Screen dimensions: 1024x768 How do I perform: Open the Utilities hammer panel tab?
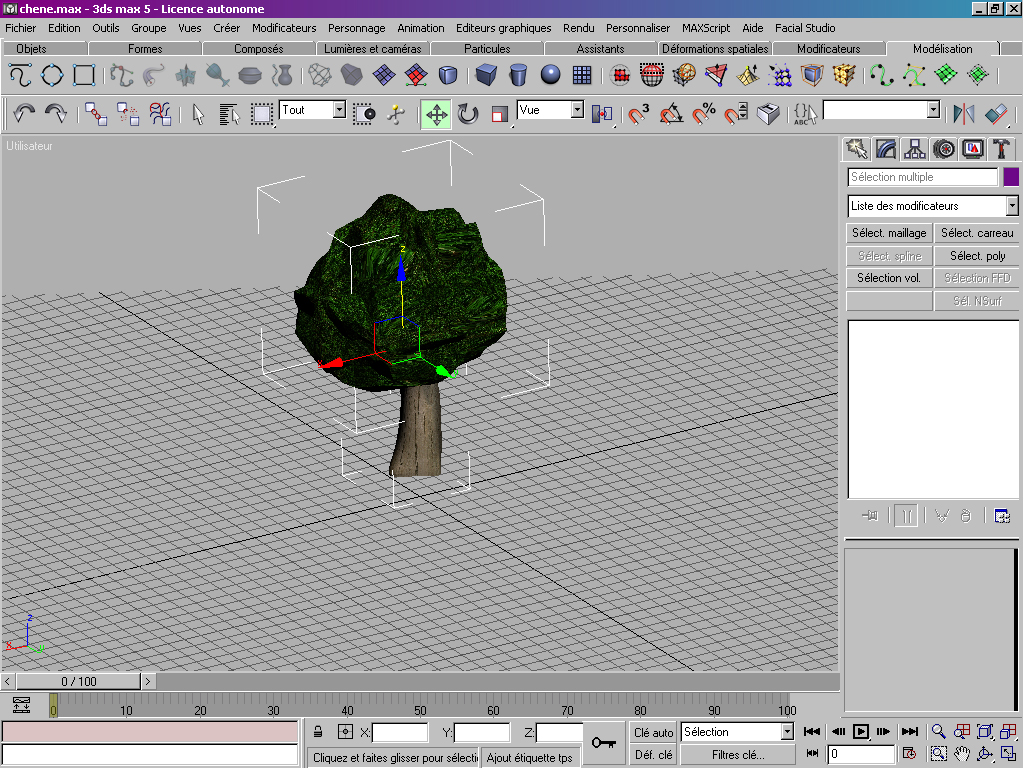click(1002, 149)
